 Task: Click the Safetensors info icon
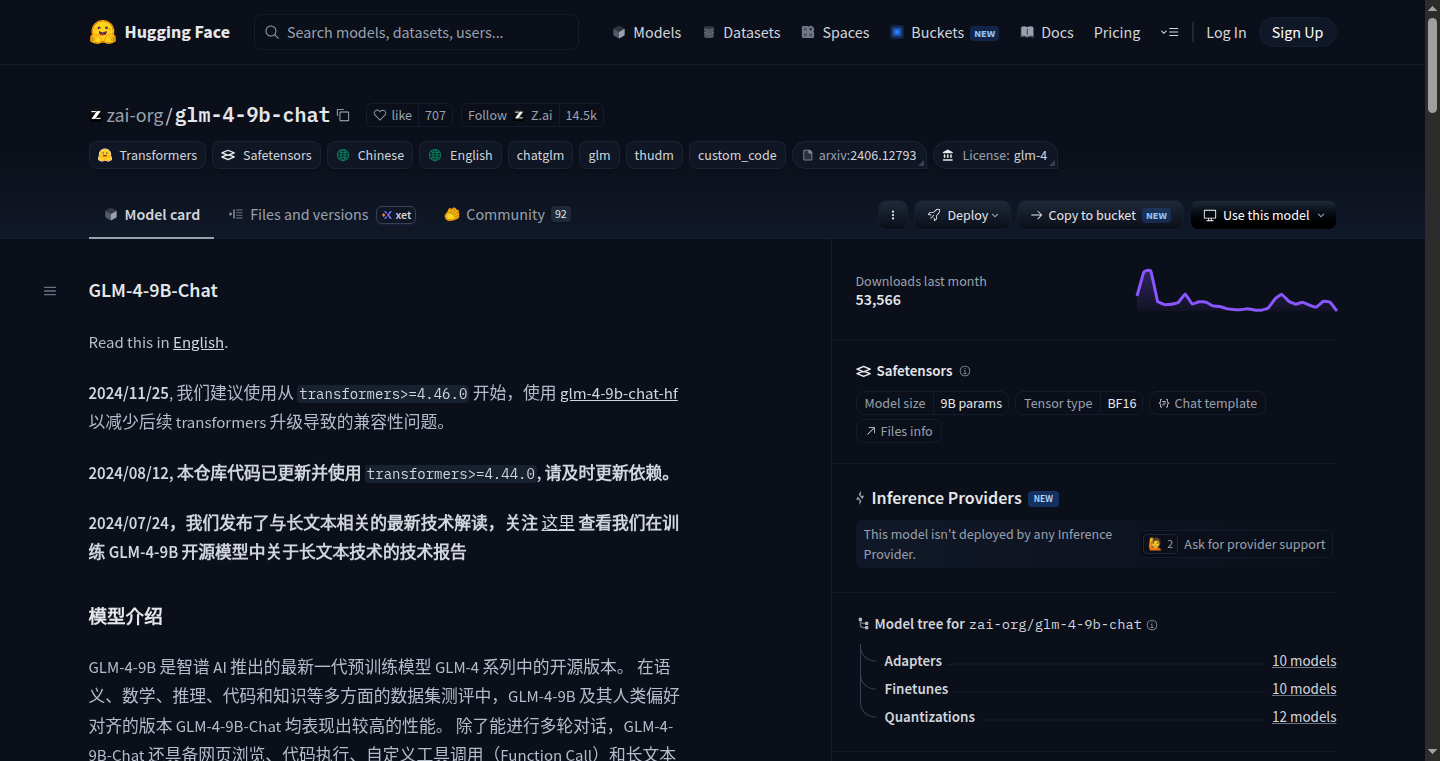pos(965,371)
